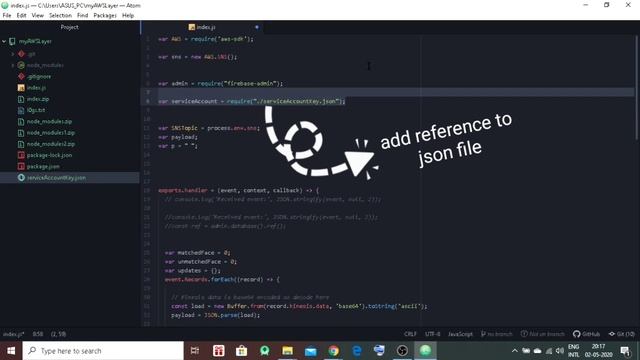Change JavaScript grammar in status bar
This screenshot has height=360, width=640.
click(460, 334)
